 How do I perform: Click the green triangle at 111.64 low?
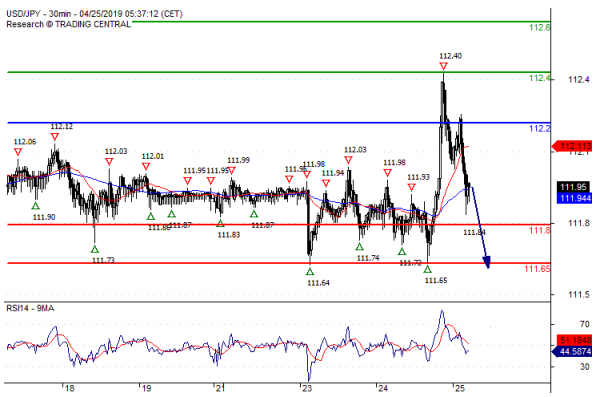click(x=310, y=272)
